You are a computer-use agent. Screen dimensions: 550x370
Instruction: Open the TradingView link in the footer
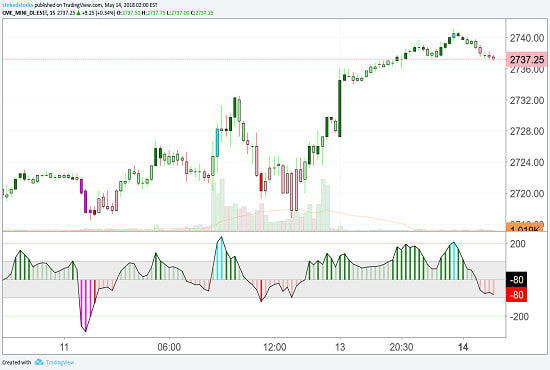pos(60,362)
